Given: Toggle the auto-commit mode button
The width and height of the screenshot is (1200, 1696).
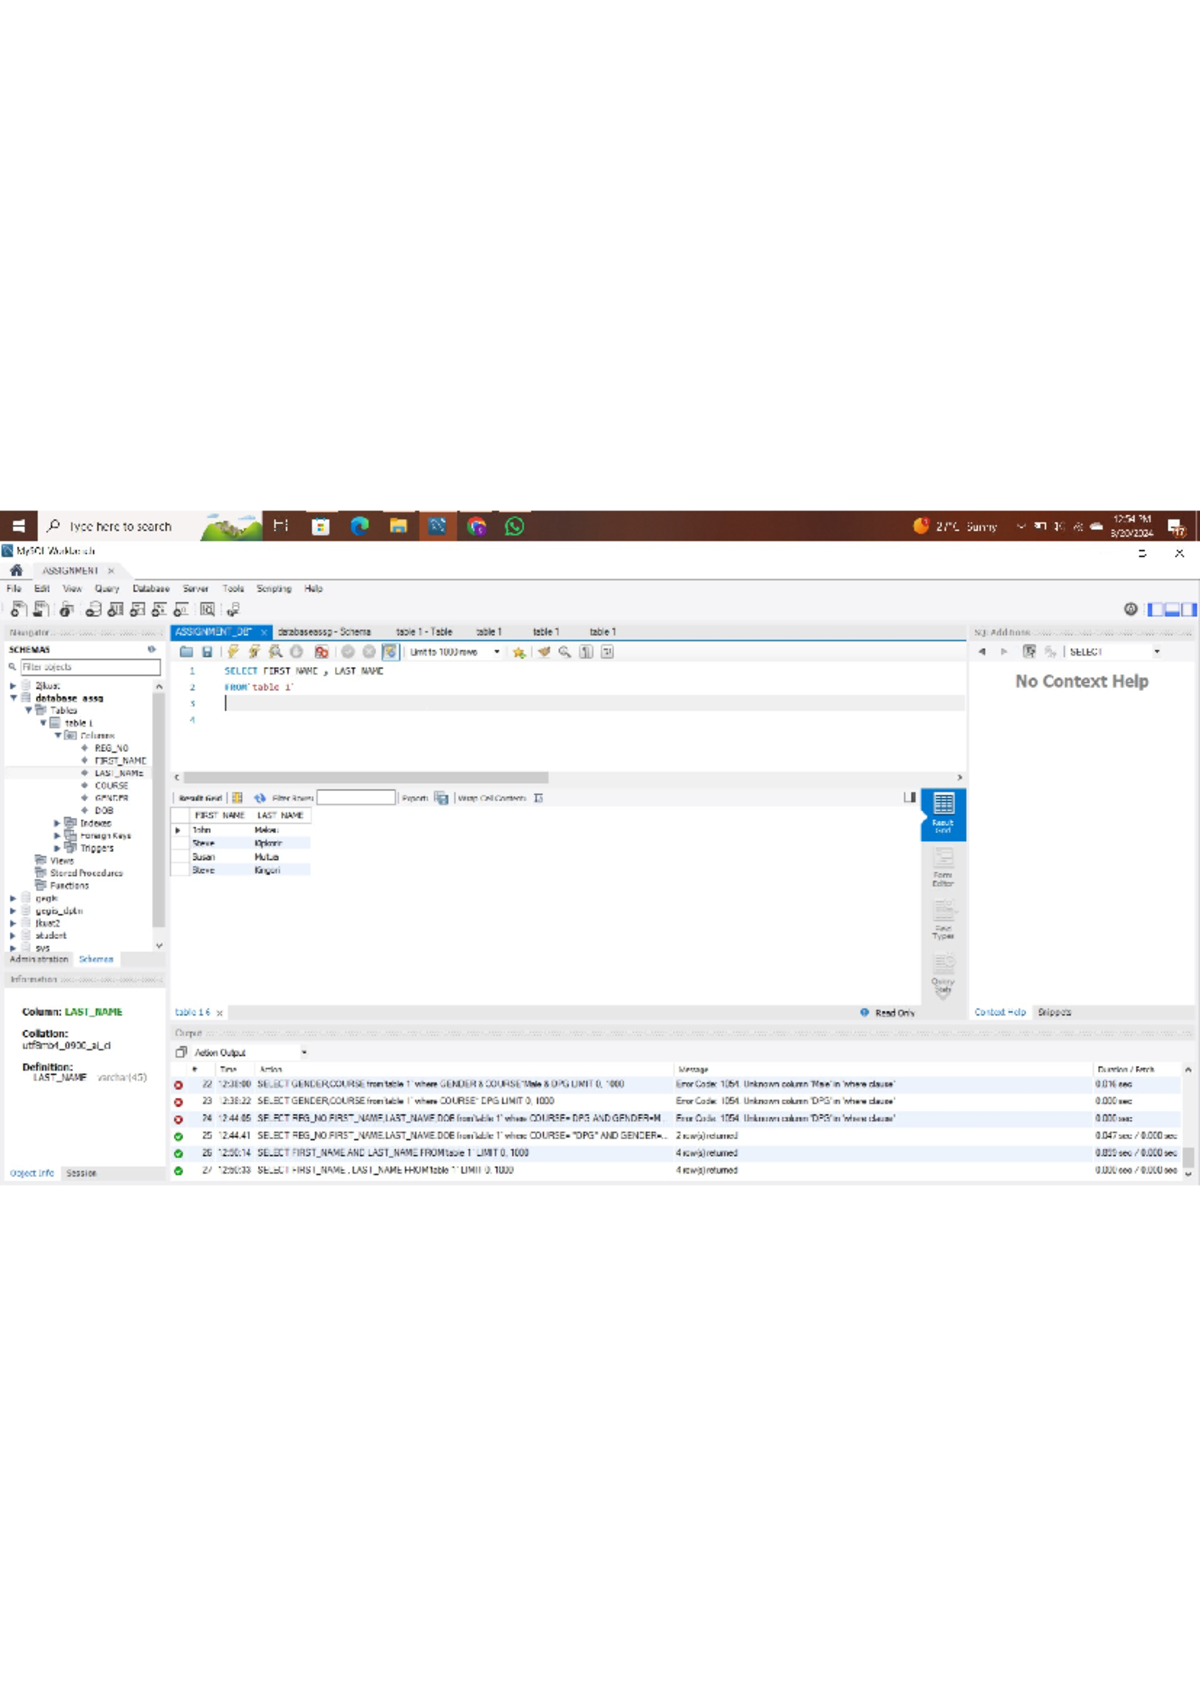Looking at the screenshot, I should tap(390, 652).
